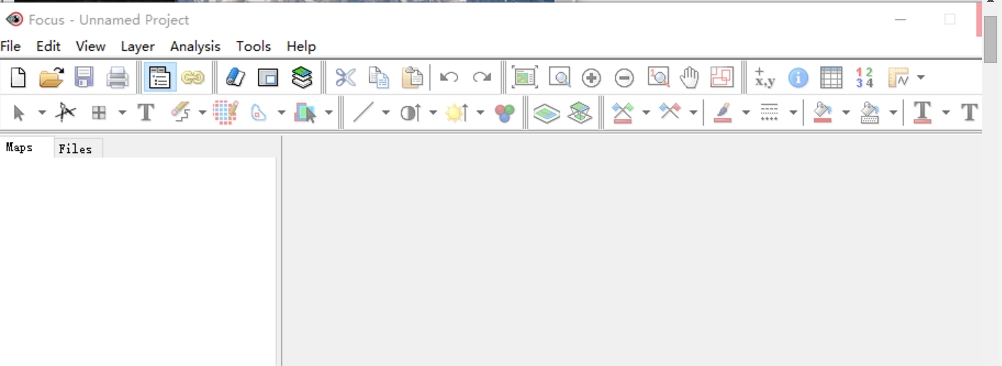Open a file with the folder icon
Image resolution: width=1002 pixels, height=366 pixels.
point(51,78)
